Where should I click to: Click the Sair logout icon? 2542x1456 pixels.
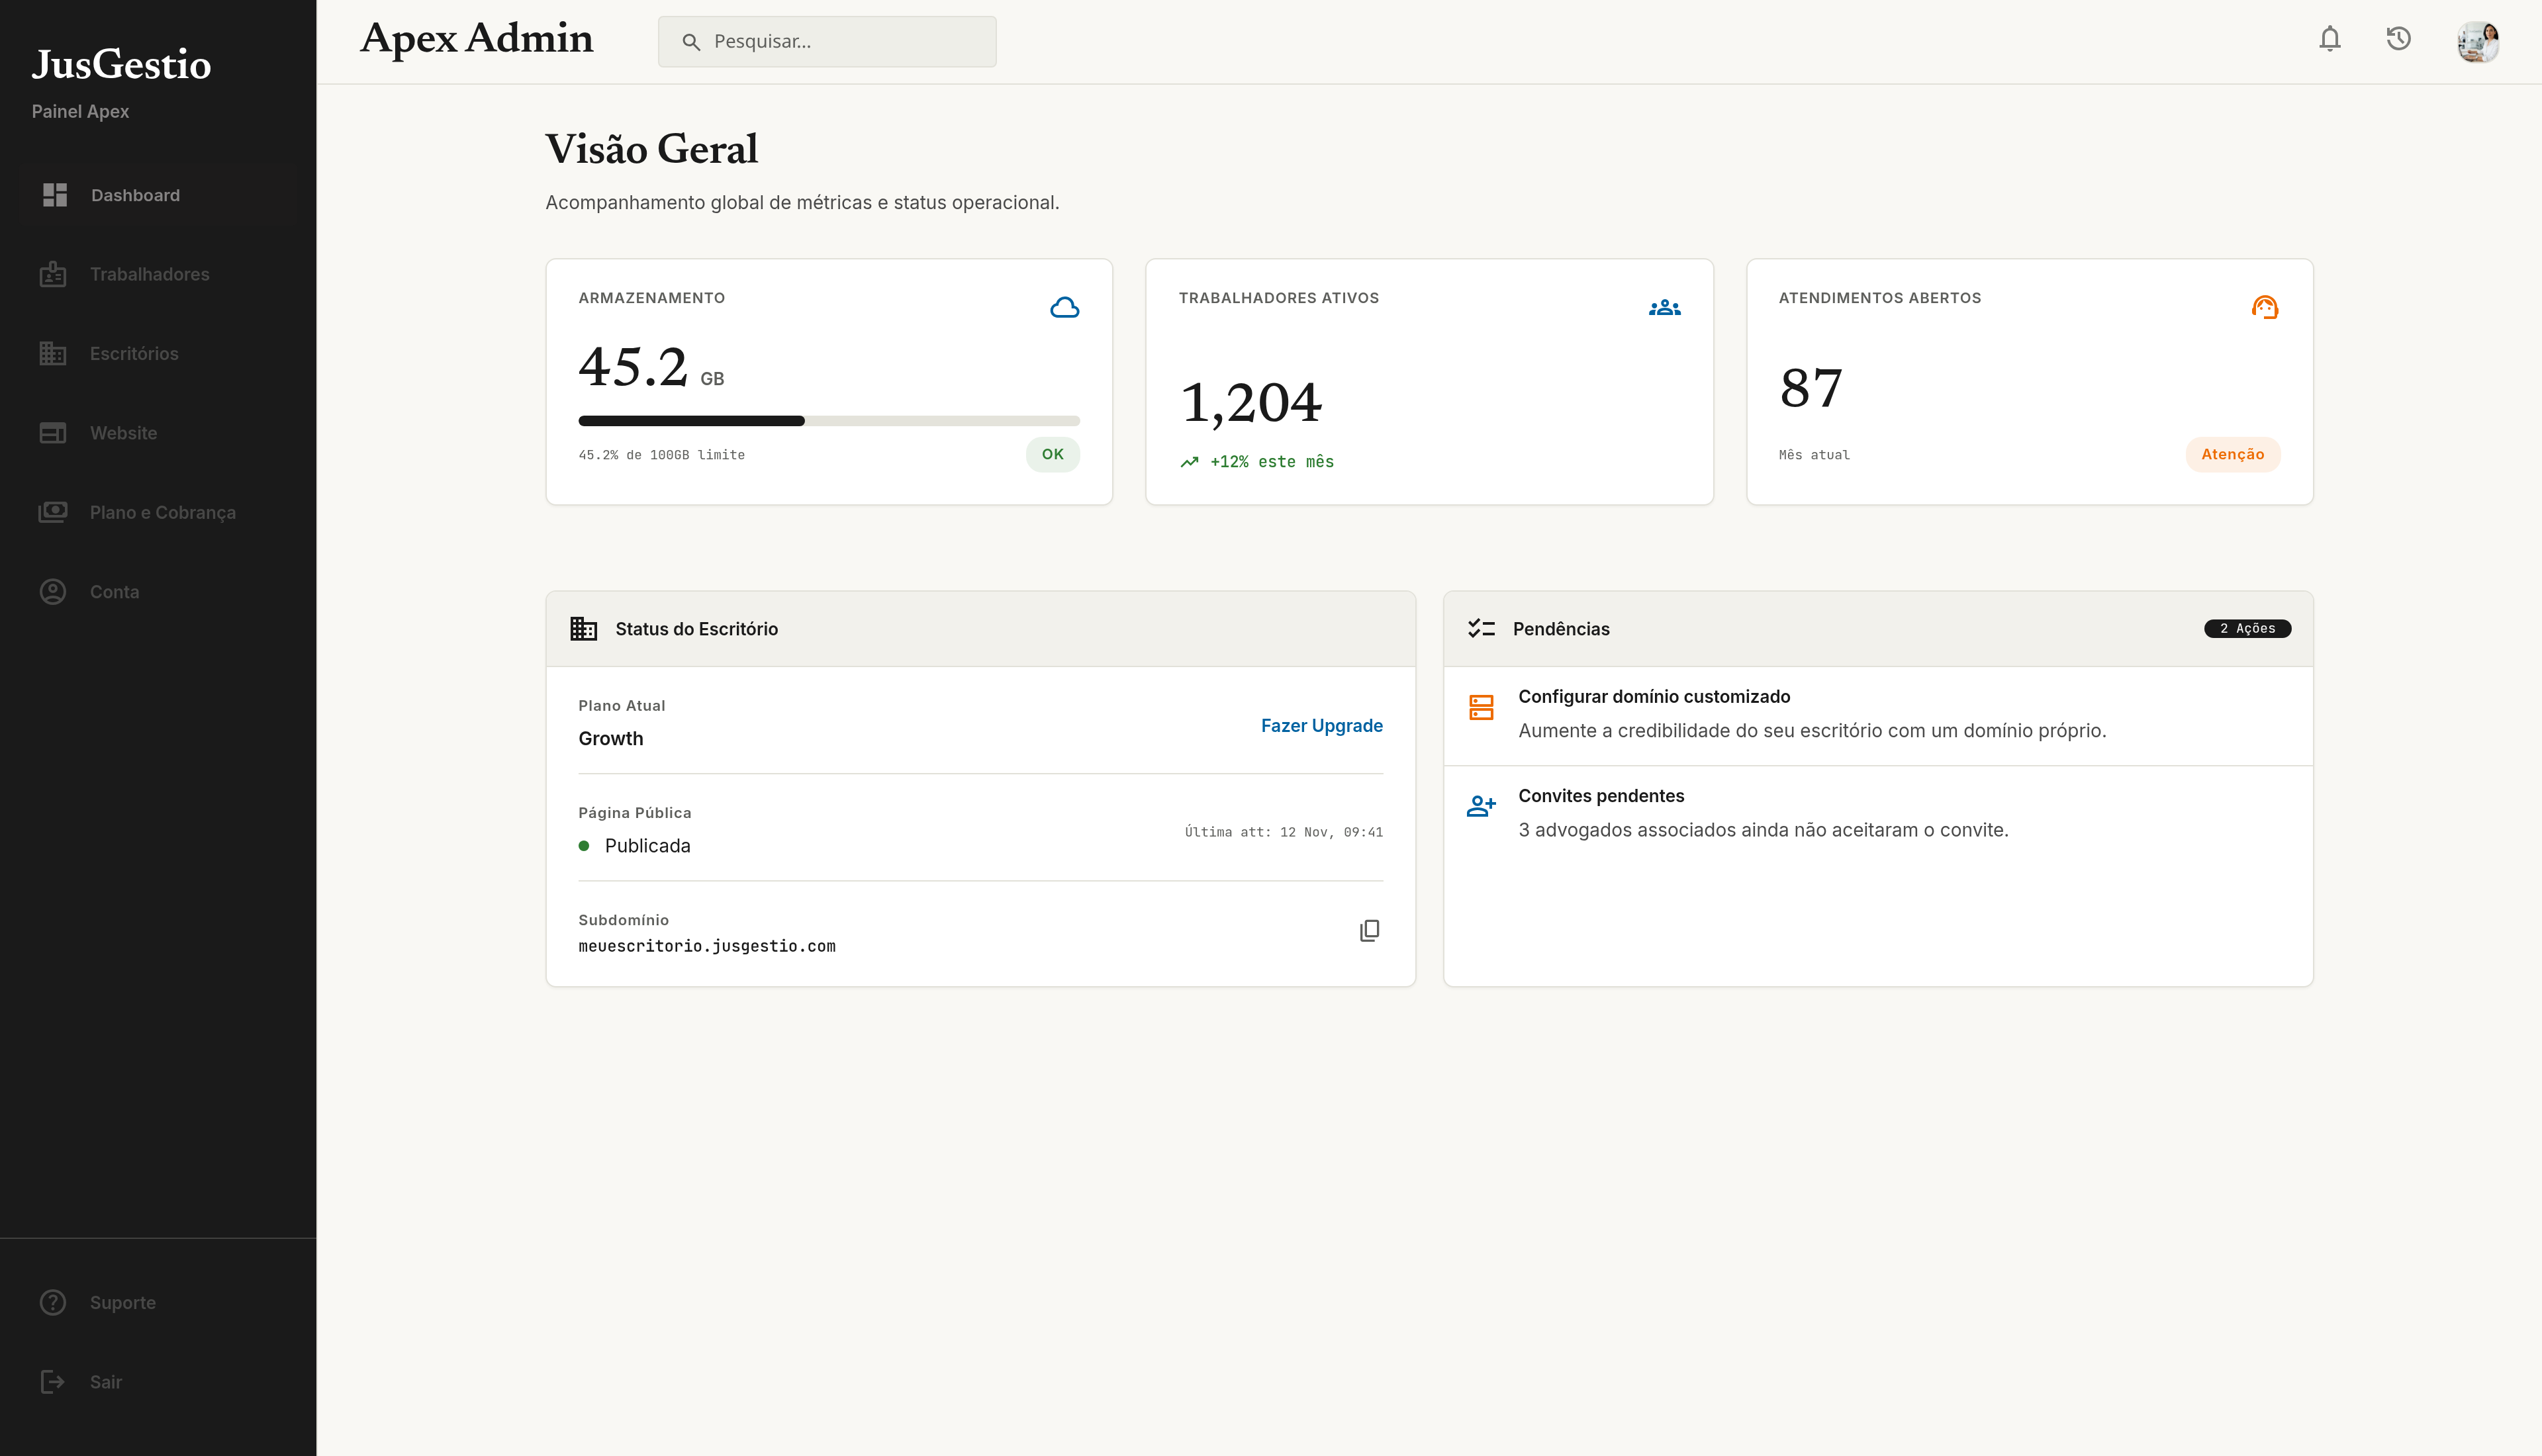[x=53, y=1382]
